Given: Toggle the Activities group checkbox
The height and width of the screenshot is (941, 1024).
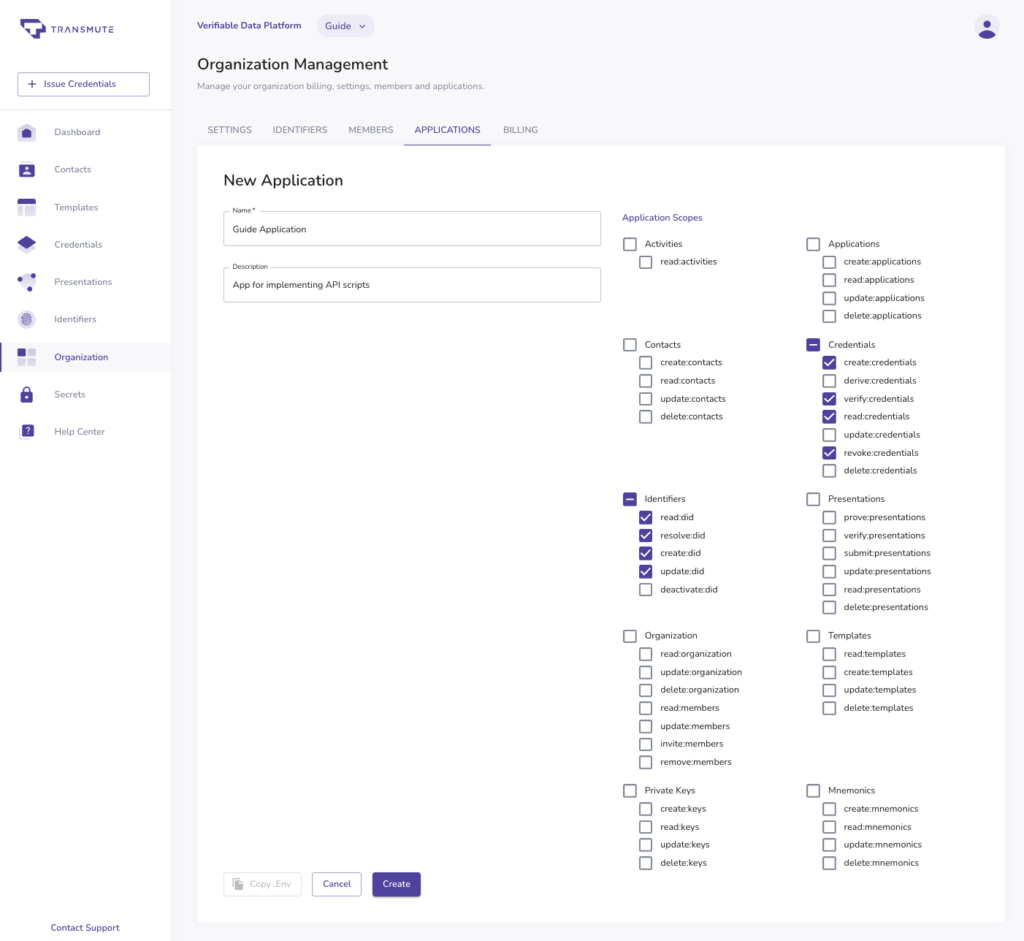Looking at the screenshot, I should point(630,244).
